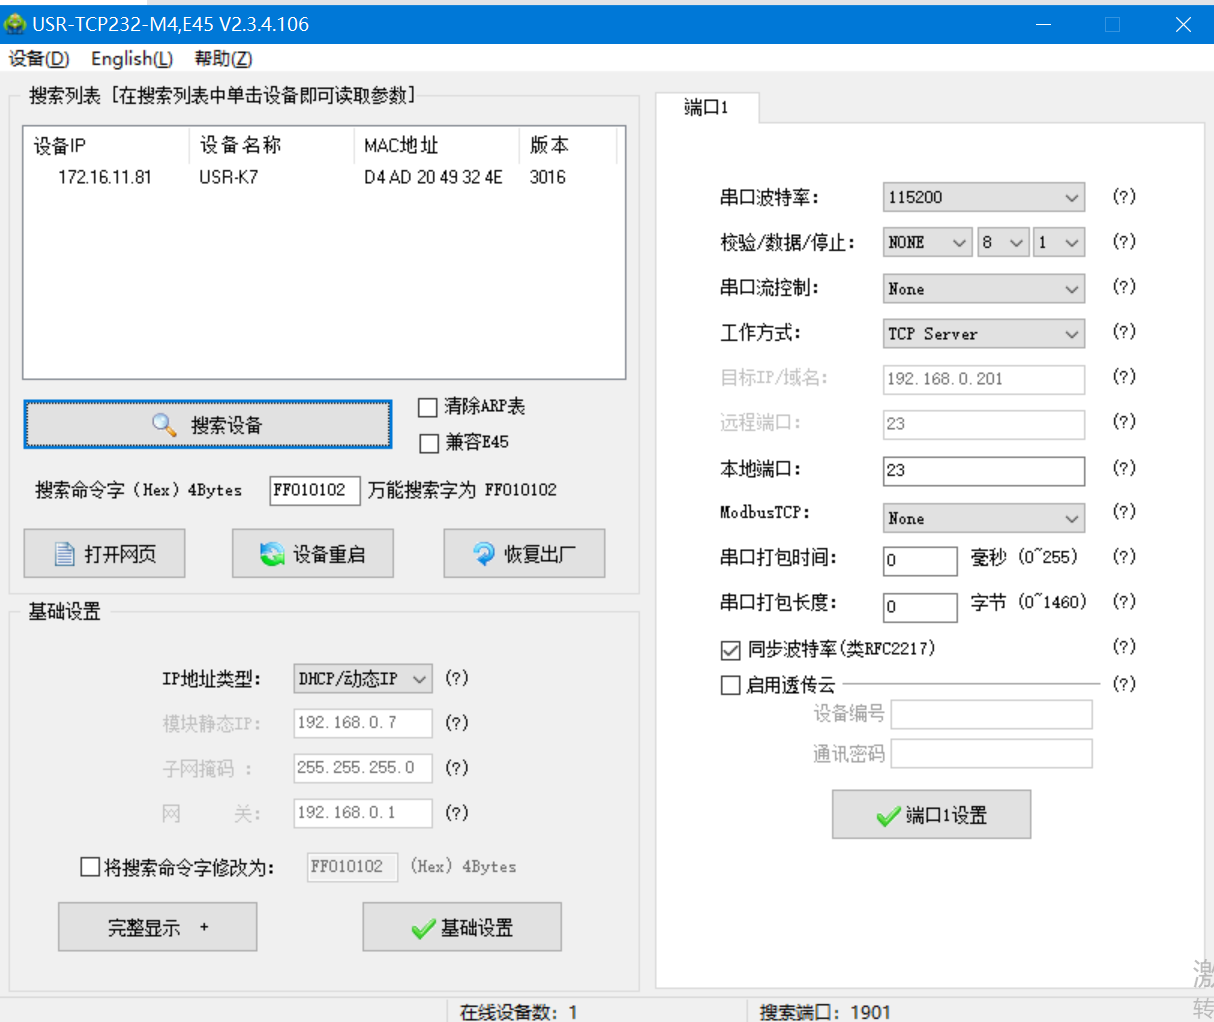
Task: Switch to the 端口1 tab
Action: click(706, 108)
